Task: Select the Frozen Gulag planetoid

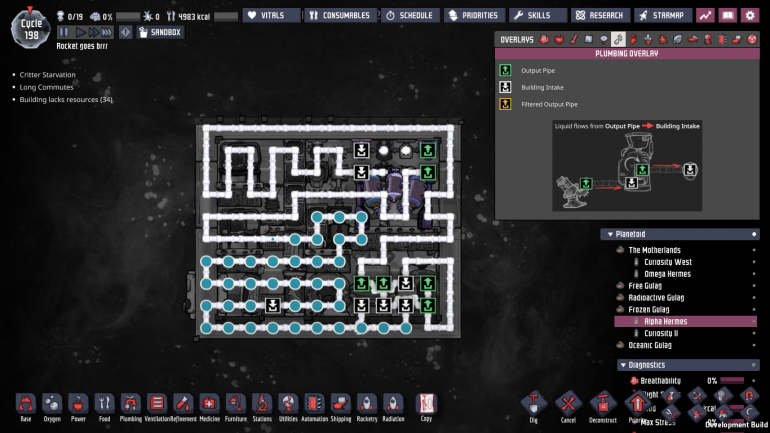Action: point(649,309)
